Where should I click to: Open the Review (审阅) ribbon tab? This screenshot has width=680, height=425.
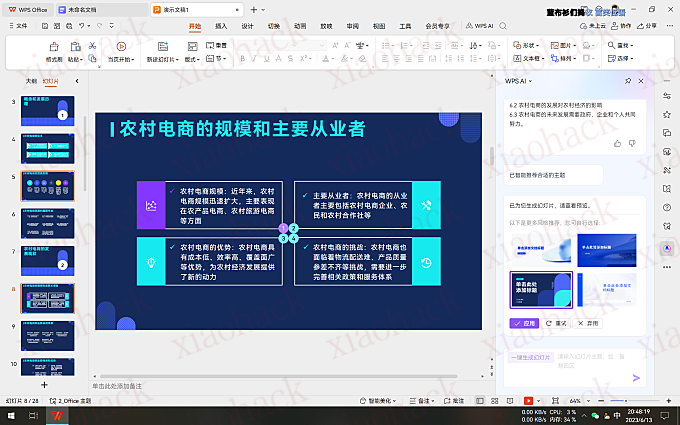[353, 26]
